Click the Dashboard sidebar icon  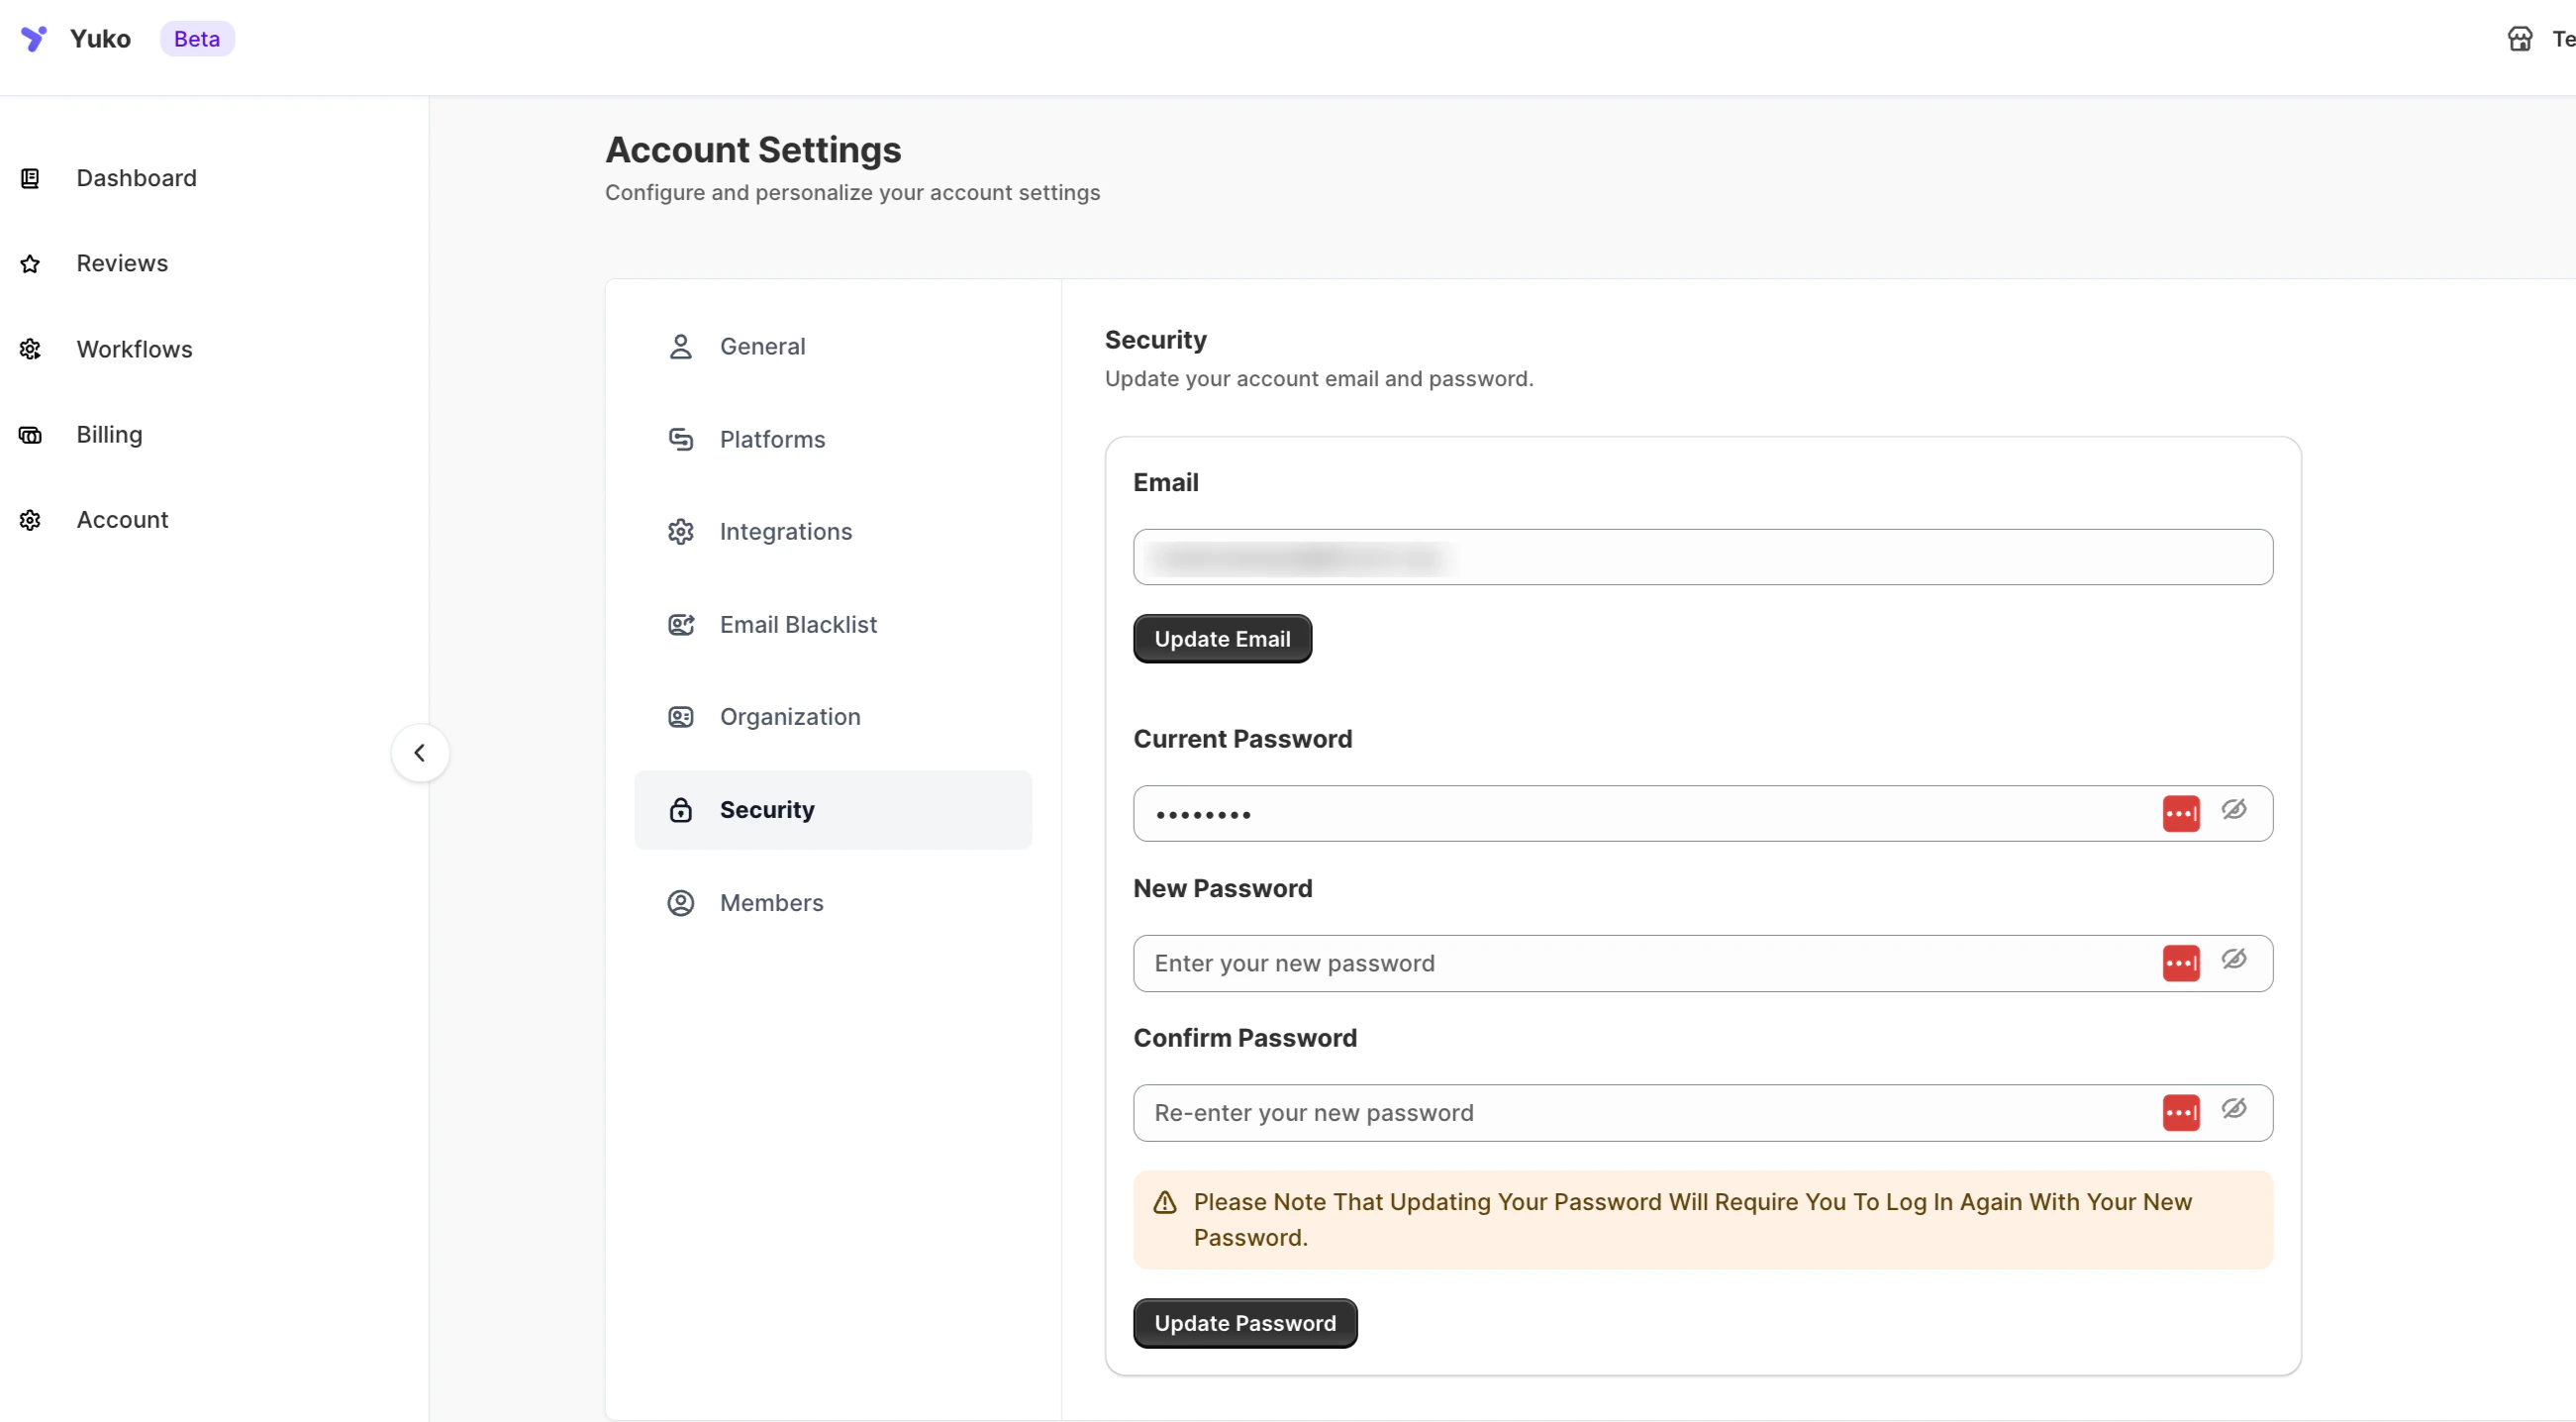click(30, 178)
